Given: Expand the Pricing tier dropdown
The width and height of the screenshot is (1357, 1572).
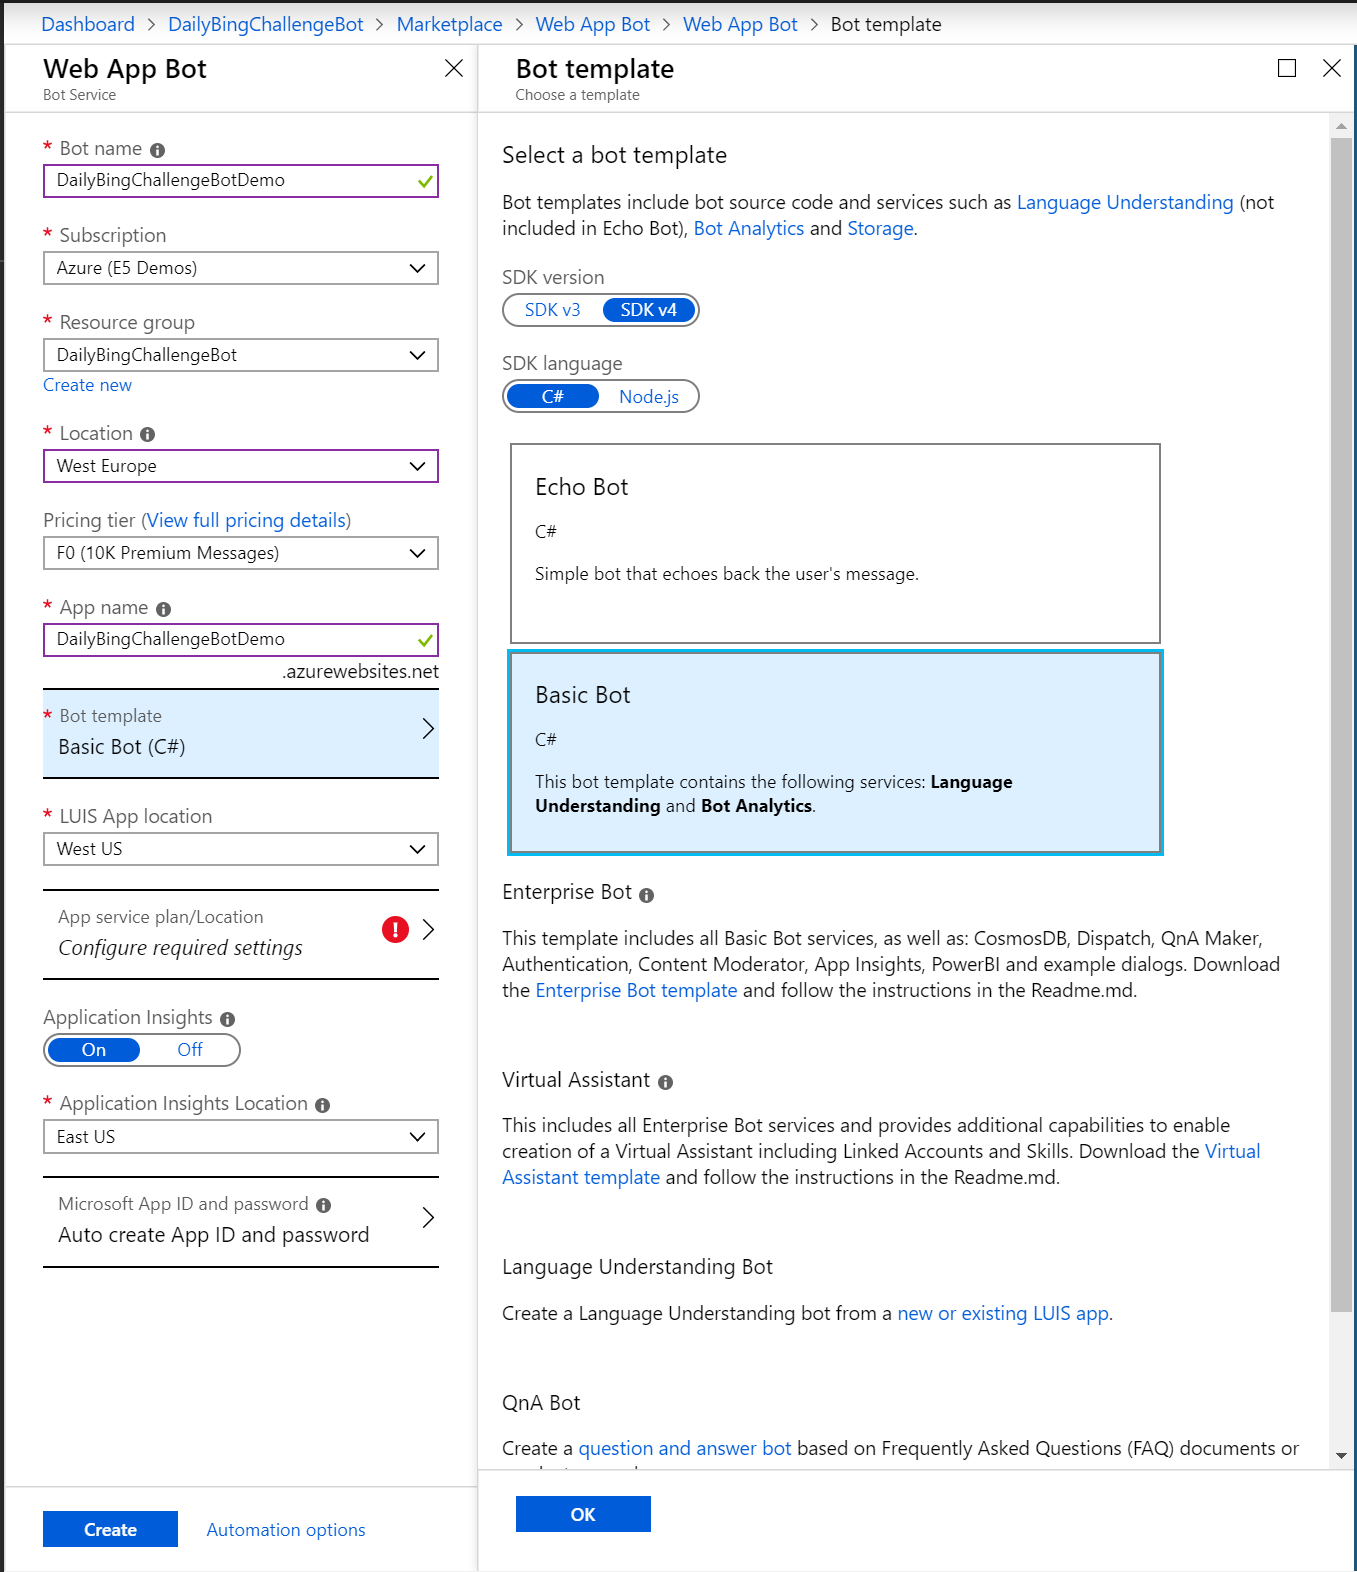Looking at the screenshot, I should [x=240, y=553].
